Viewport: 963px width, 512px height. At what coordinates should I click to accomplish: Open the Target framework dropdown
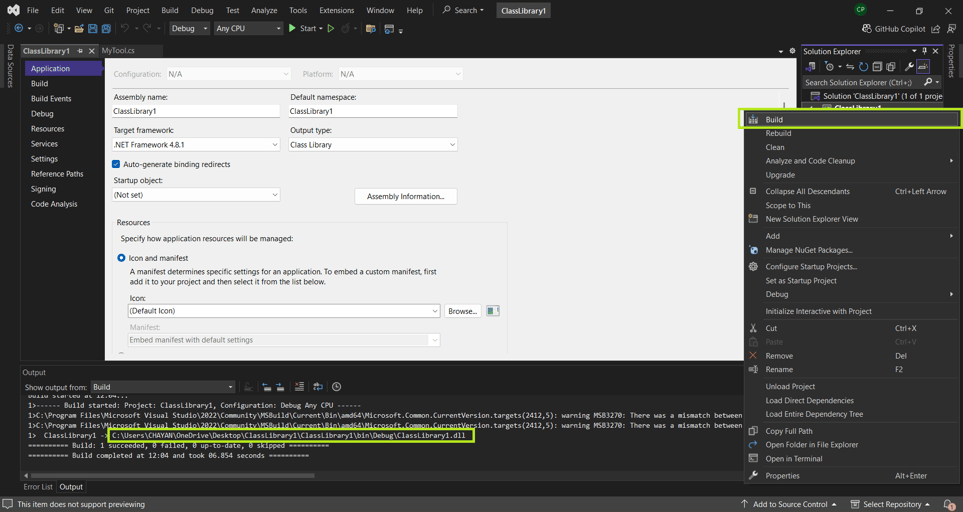click(x=197, y=145)
